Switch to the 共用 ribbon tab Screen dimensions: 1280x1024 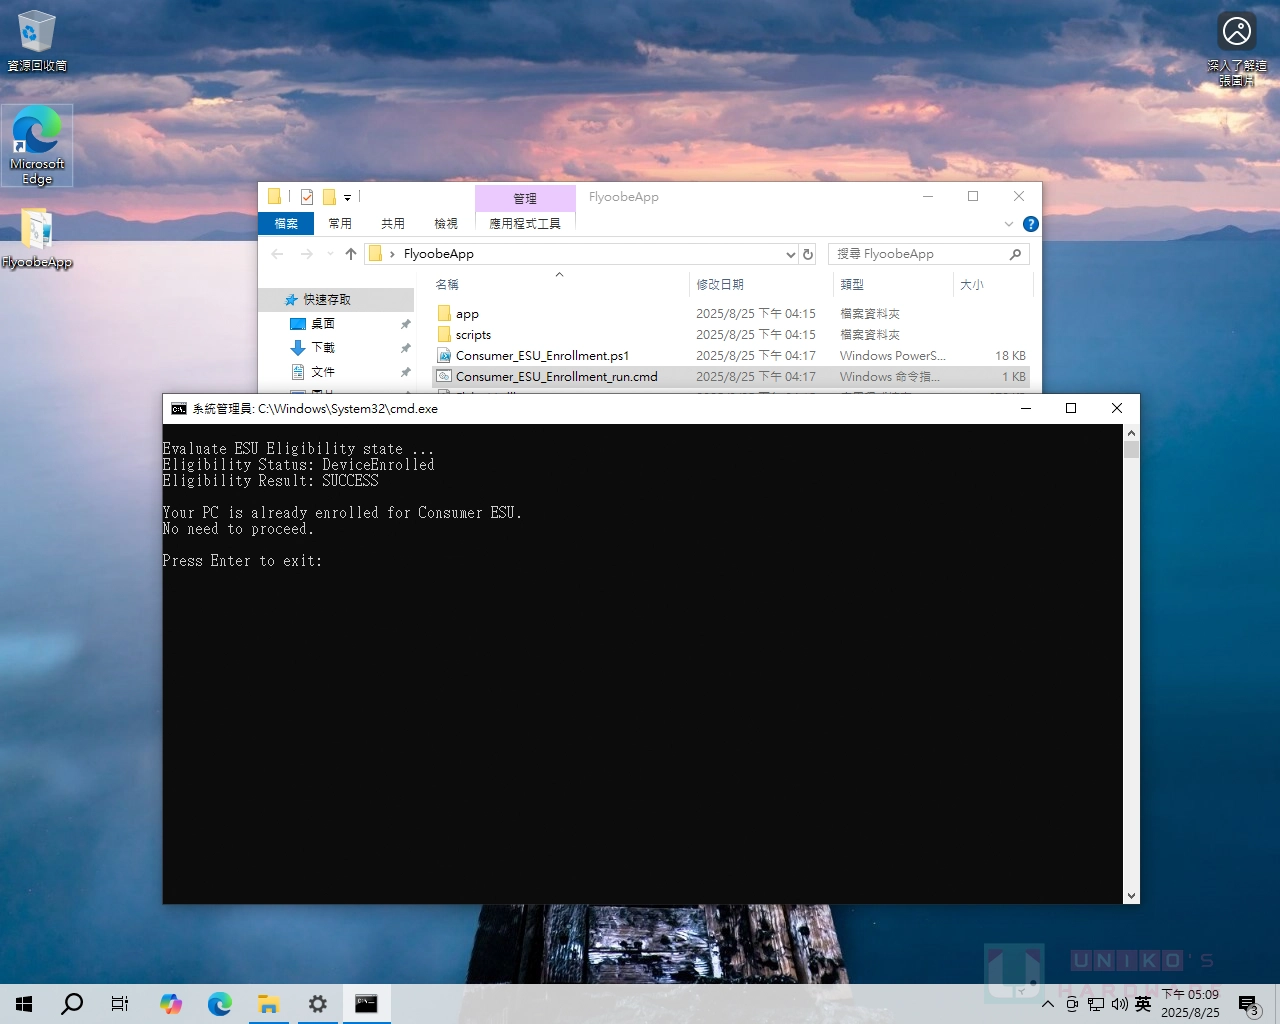click(393, 224)
